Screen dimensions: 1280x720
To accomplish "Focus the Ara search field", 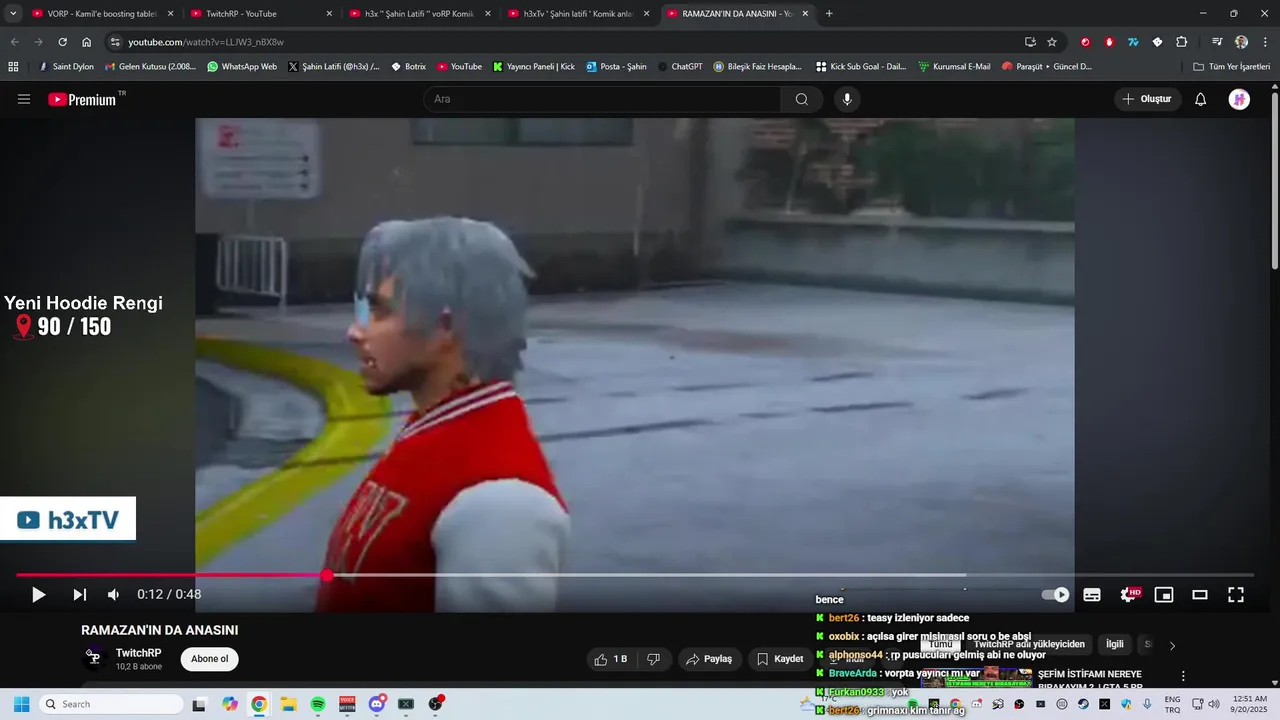I will tap(602, 99).
